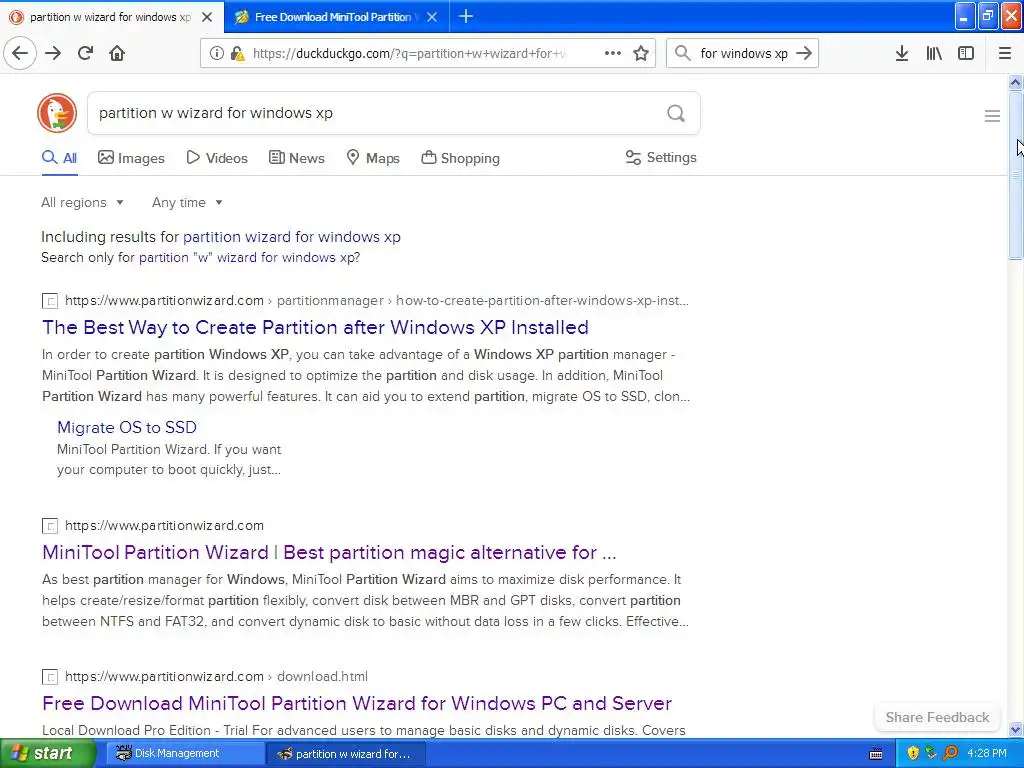Submit Firefox search box with arrow
Viewport: 1024px width, 768px height.
click(x=804, y=53)
